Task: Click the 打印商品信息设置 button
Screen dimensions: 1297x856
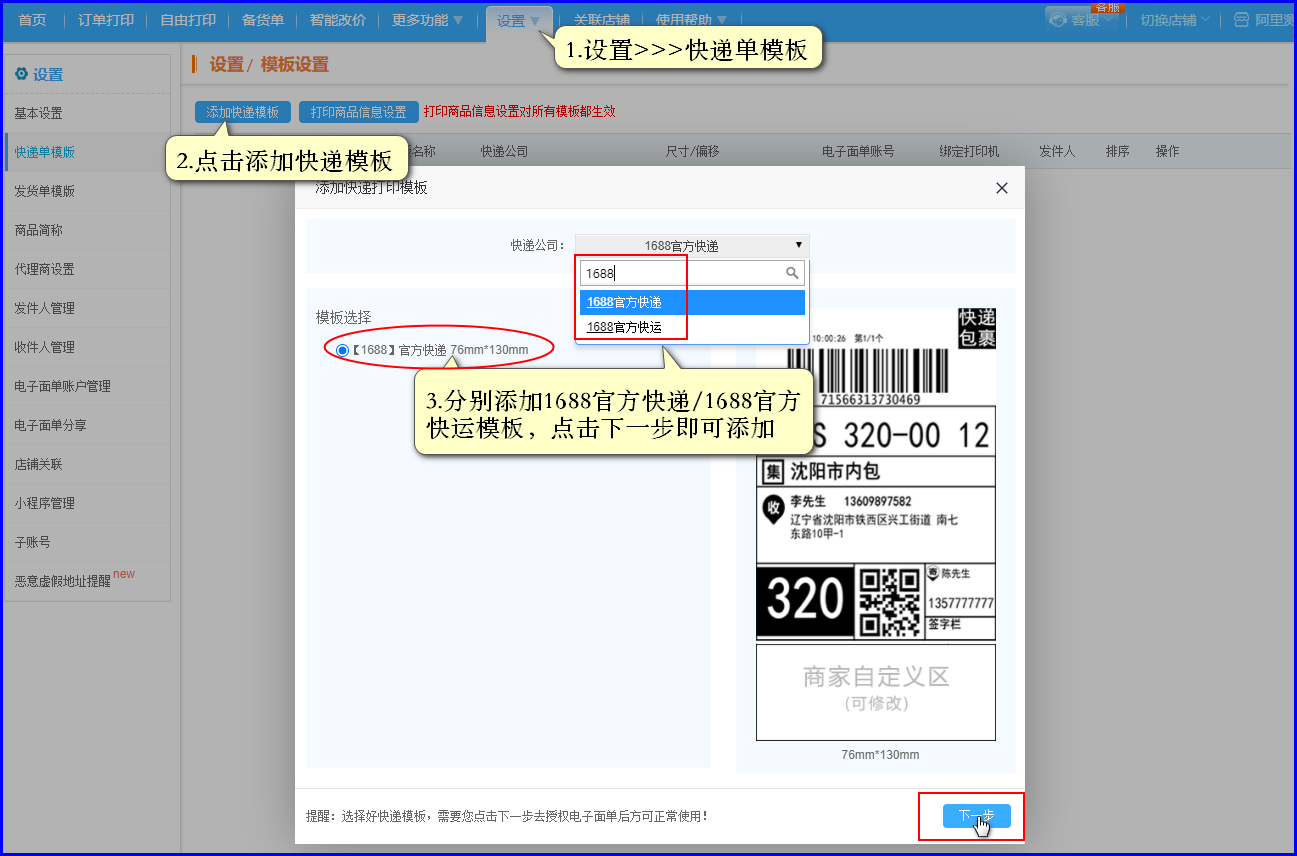Action: click(358, 112)
